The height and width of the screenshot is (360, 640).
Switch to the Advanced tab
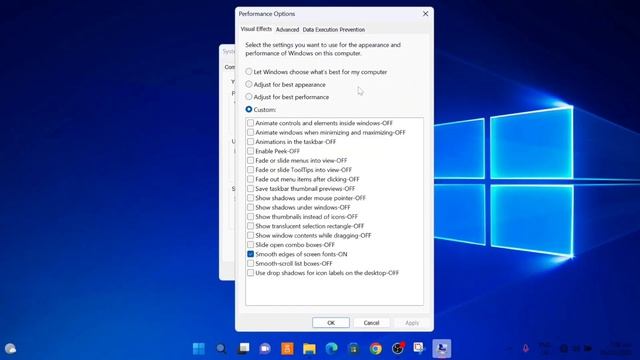point(287,29)
